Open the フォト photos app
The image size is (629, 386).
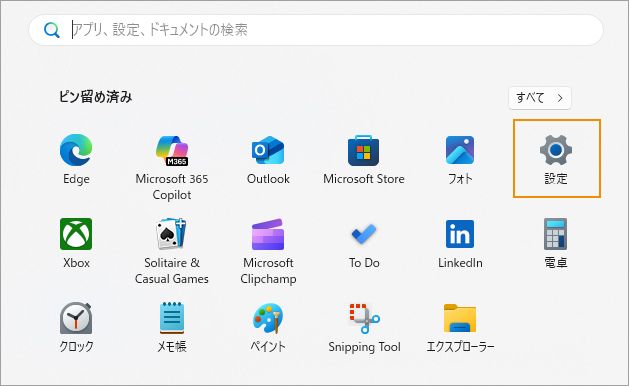[x=460, y=159]
